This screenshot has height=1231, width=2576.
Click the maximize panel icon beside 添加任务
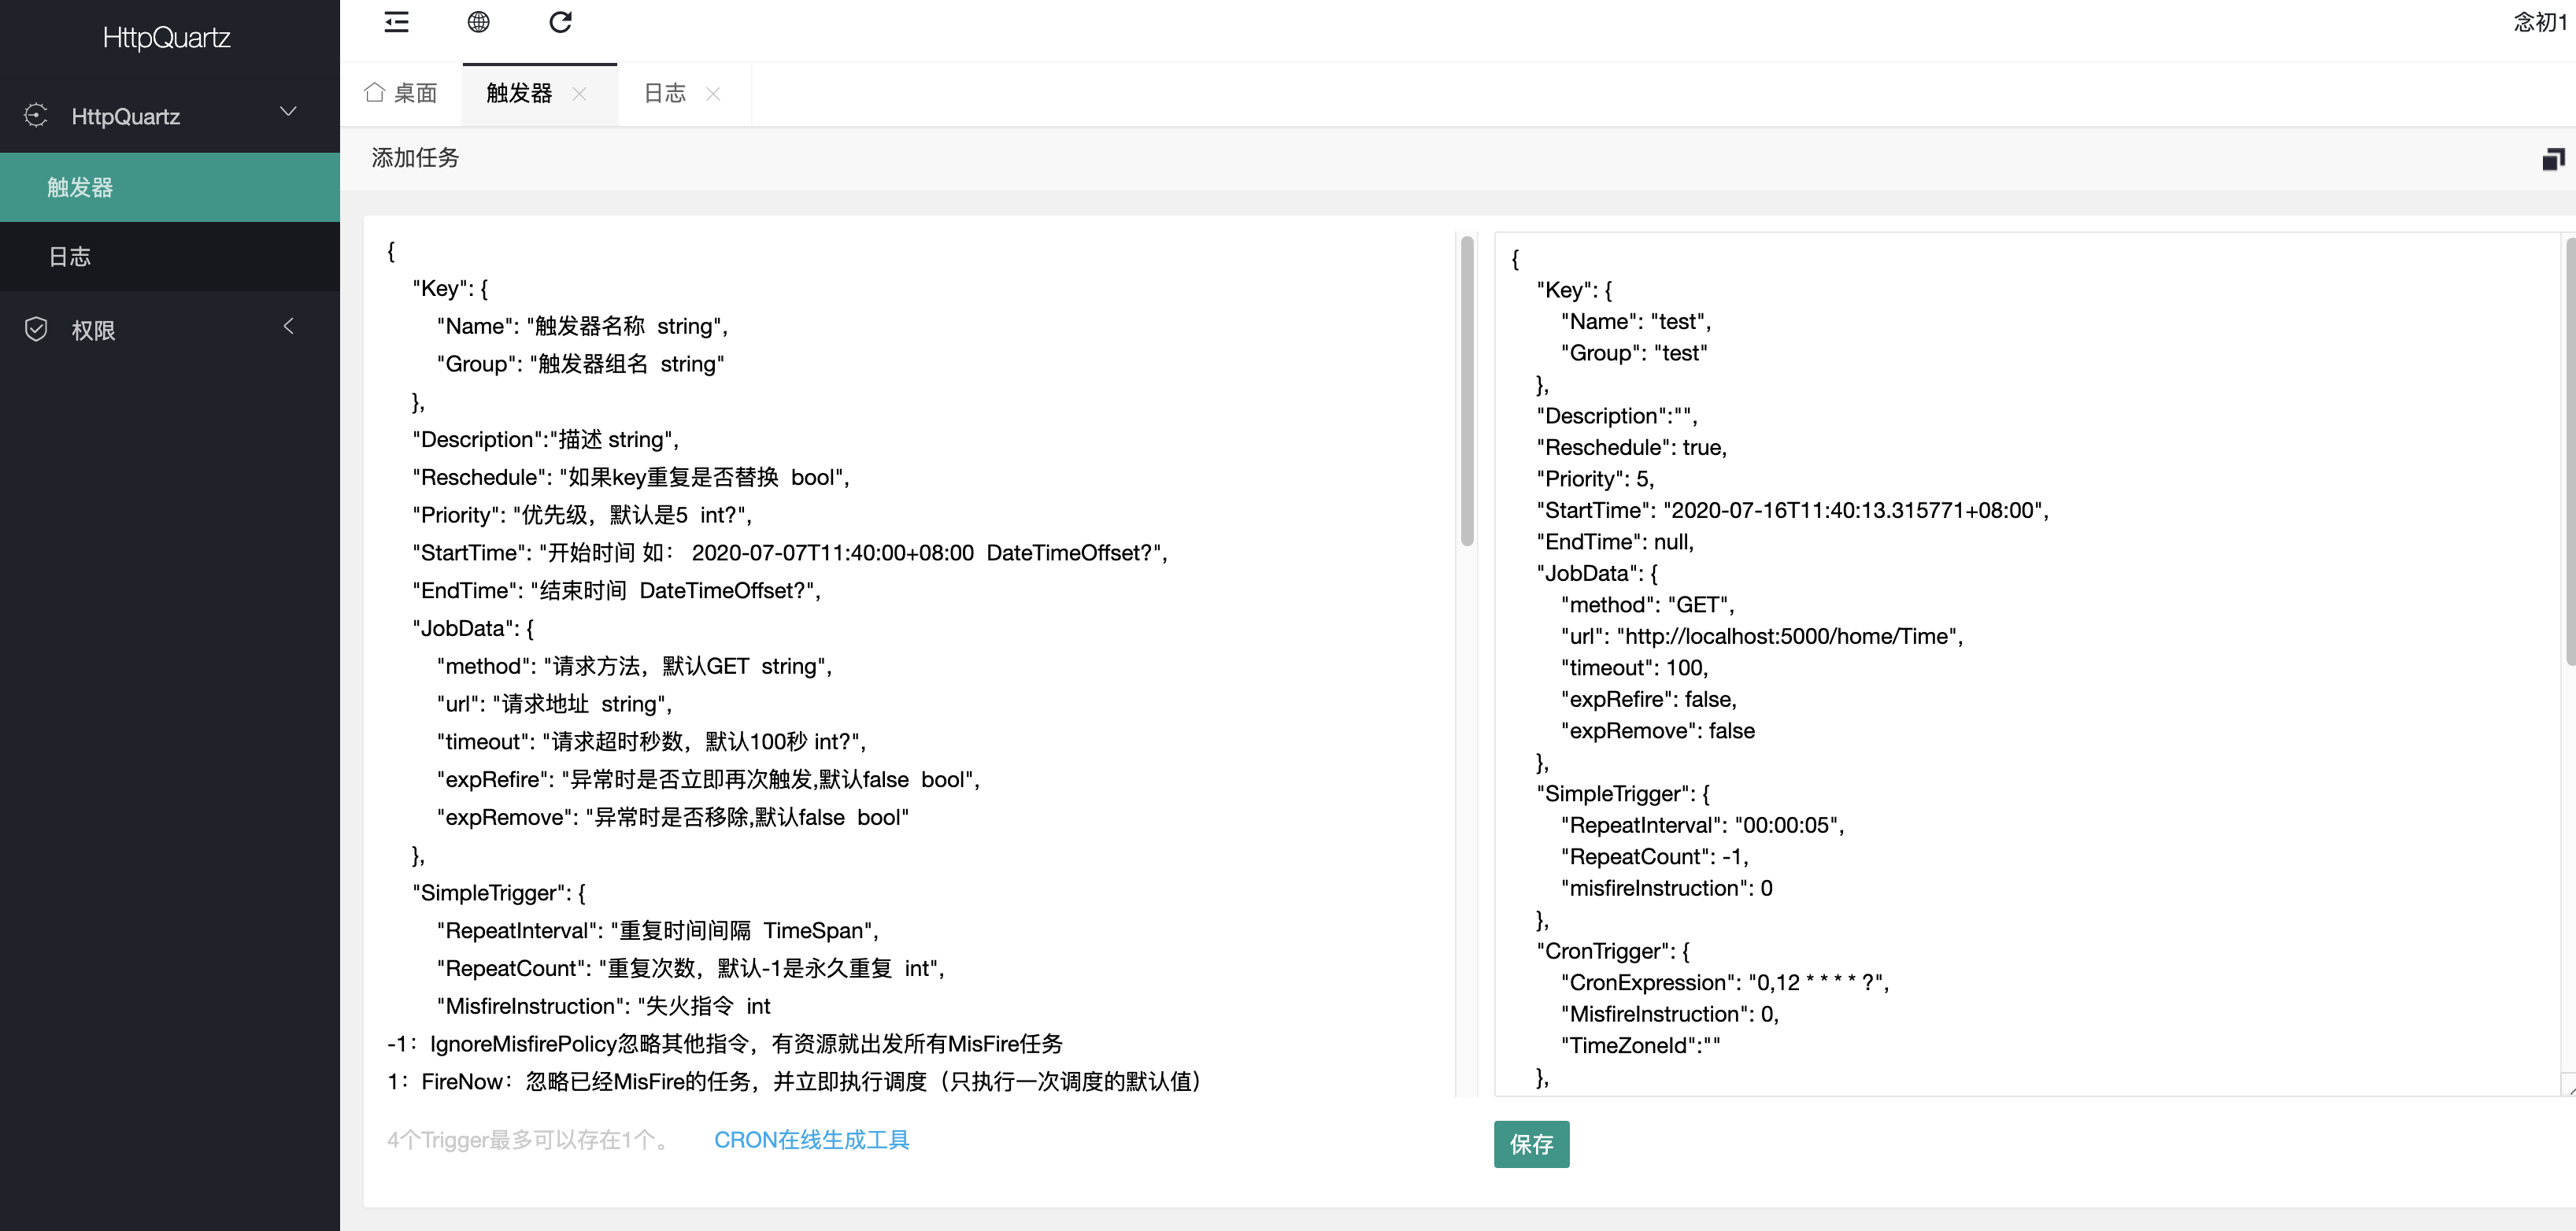(2553, 159)
